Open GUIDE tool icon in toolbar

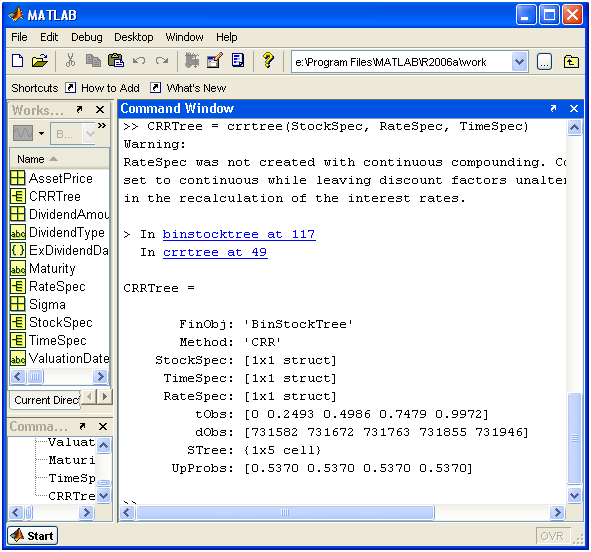(x=215, y=61)
